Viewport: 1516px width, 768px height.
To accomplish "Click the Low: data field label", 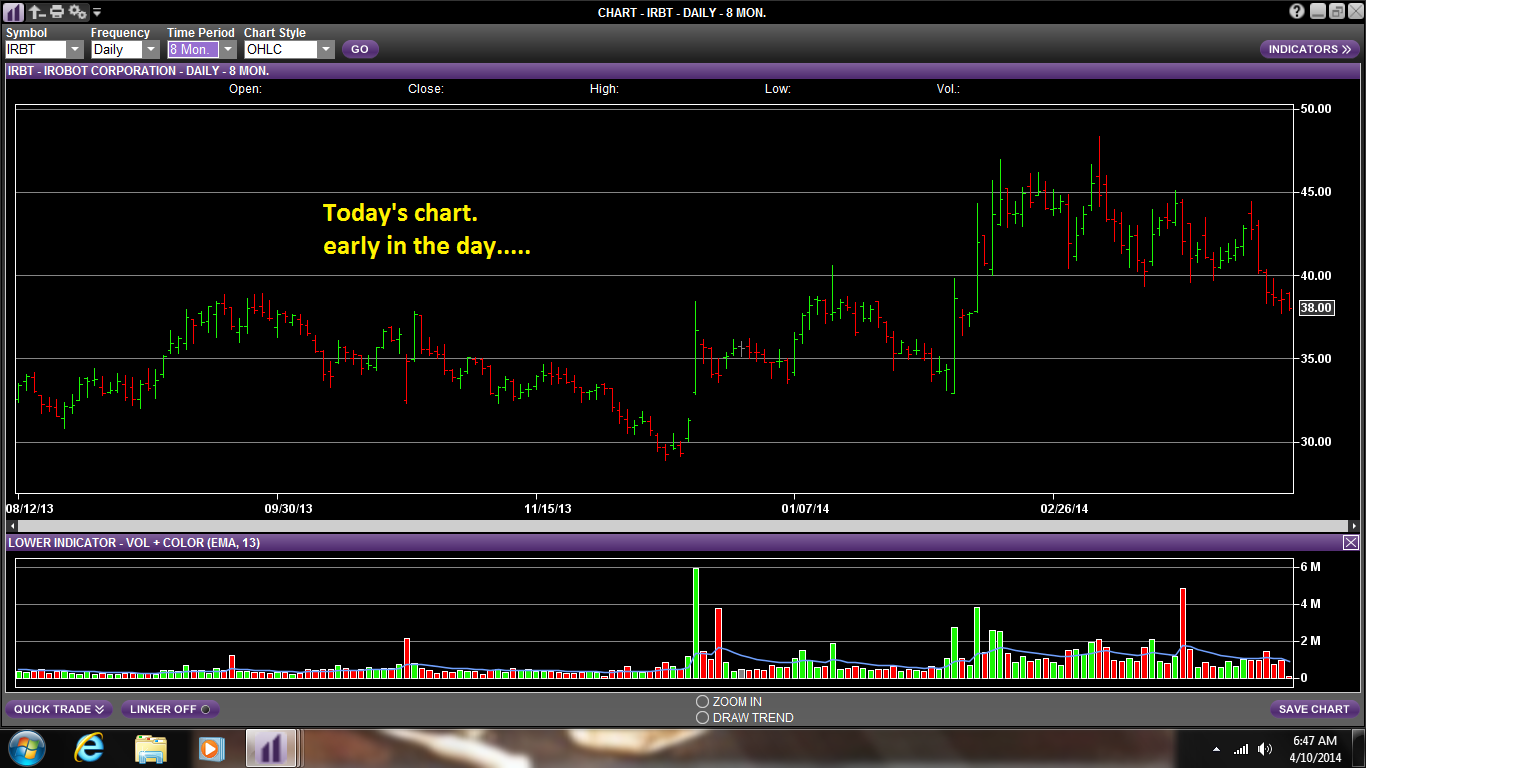I will tap(778, 89).
